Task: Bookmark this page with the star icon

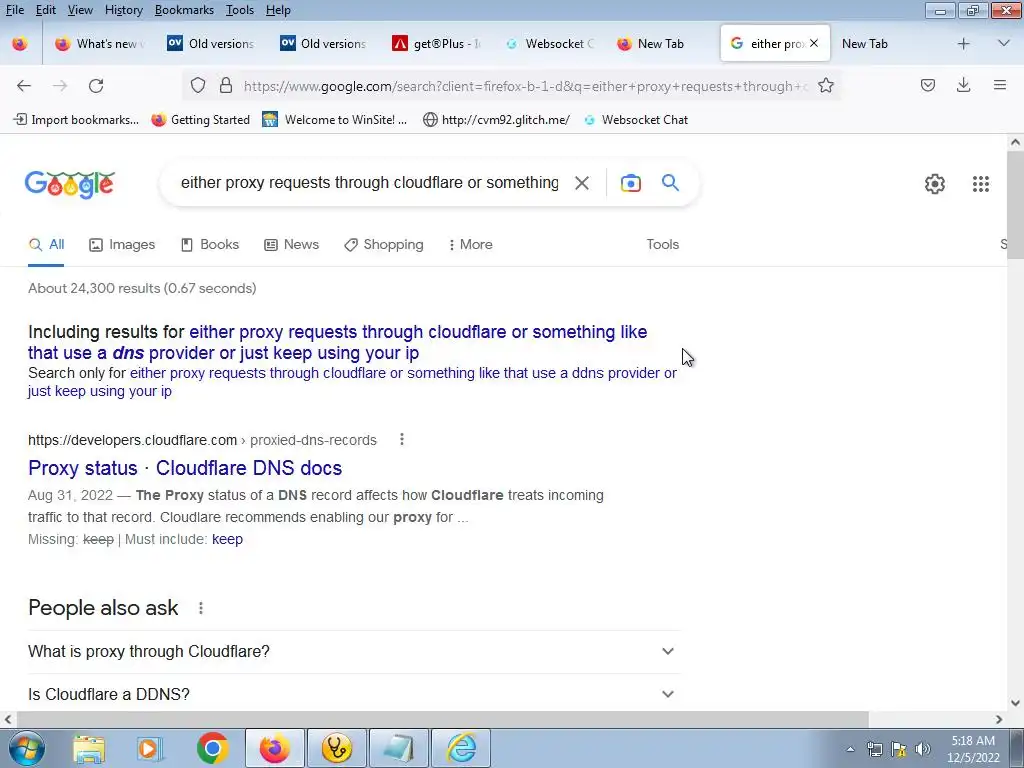Action: [x=826, y=86]
